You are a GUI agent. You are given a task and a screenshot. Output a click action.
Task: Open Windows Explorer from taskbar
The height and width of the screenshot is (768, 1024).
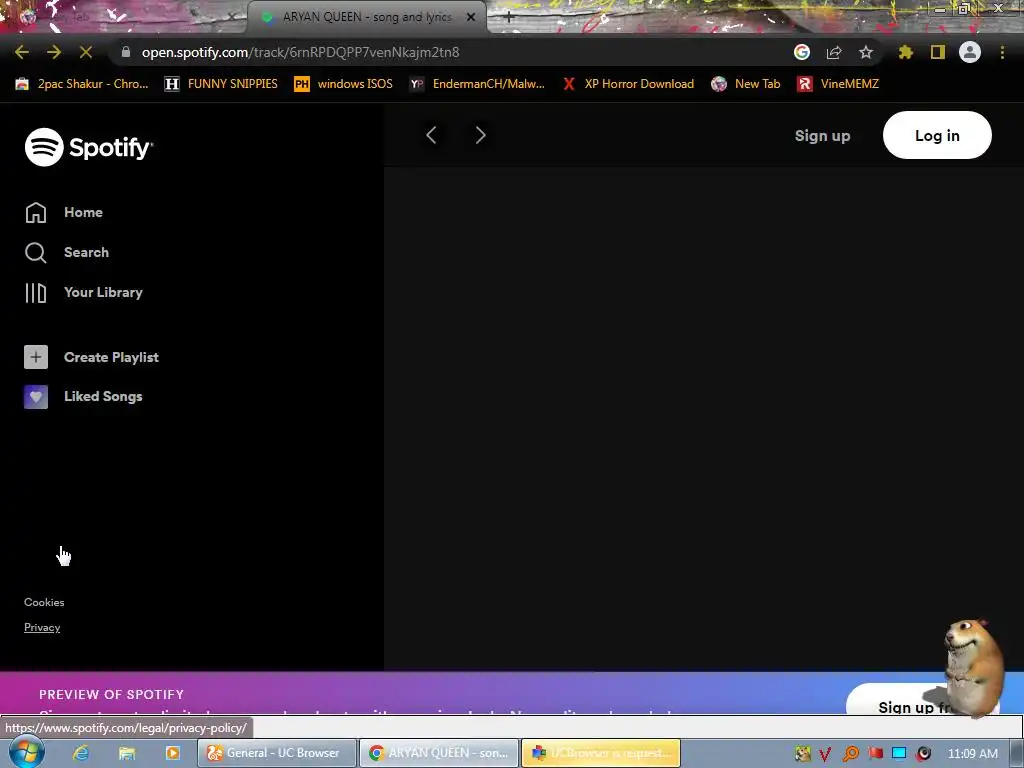click(127, 753)
